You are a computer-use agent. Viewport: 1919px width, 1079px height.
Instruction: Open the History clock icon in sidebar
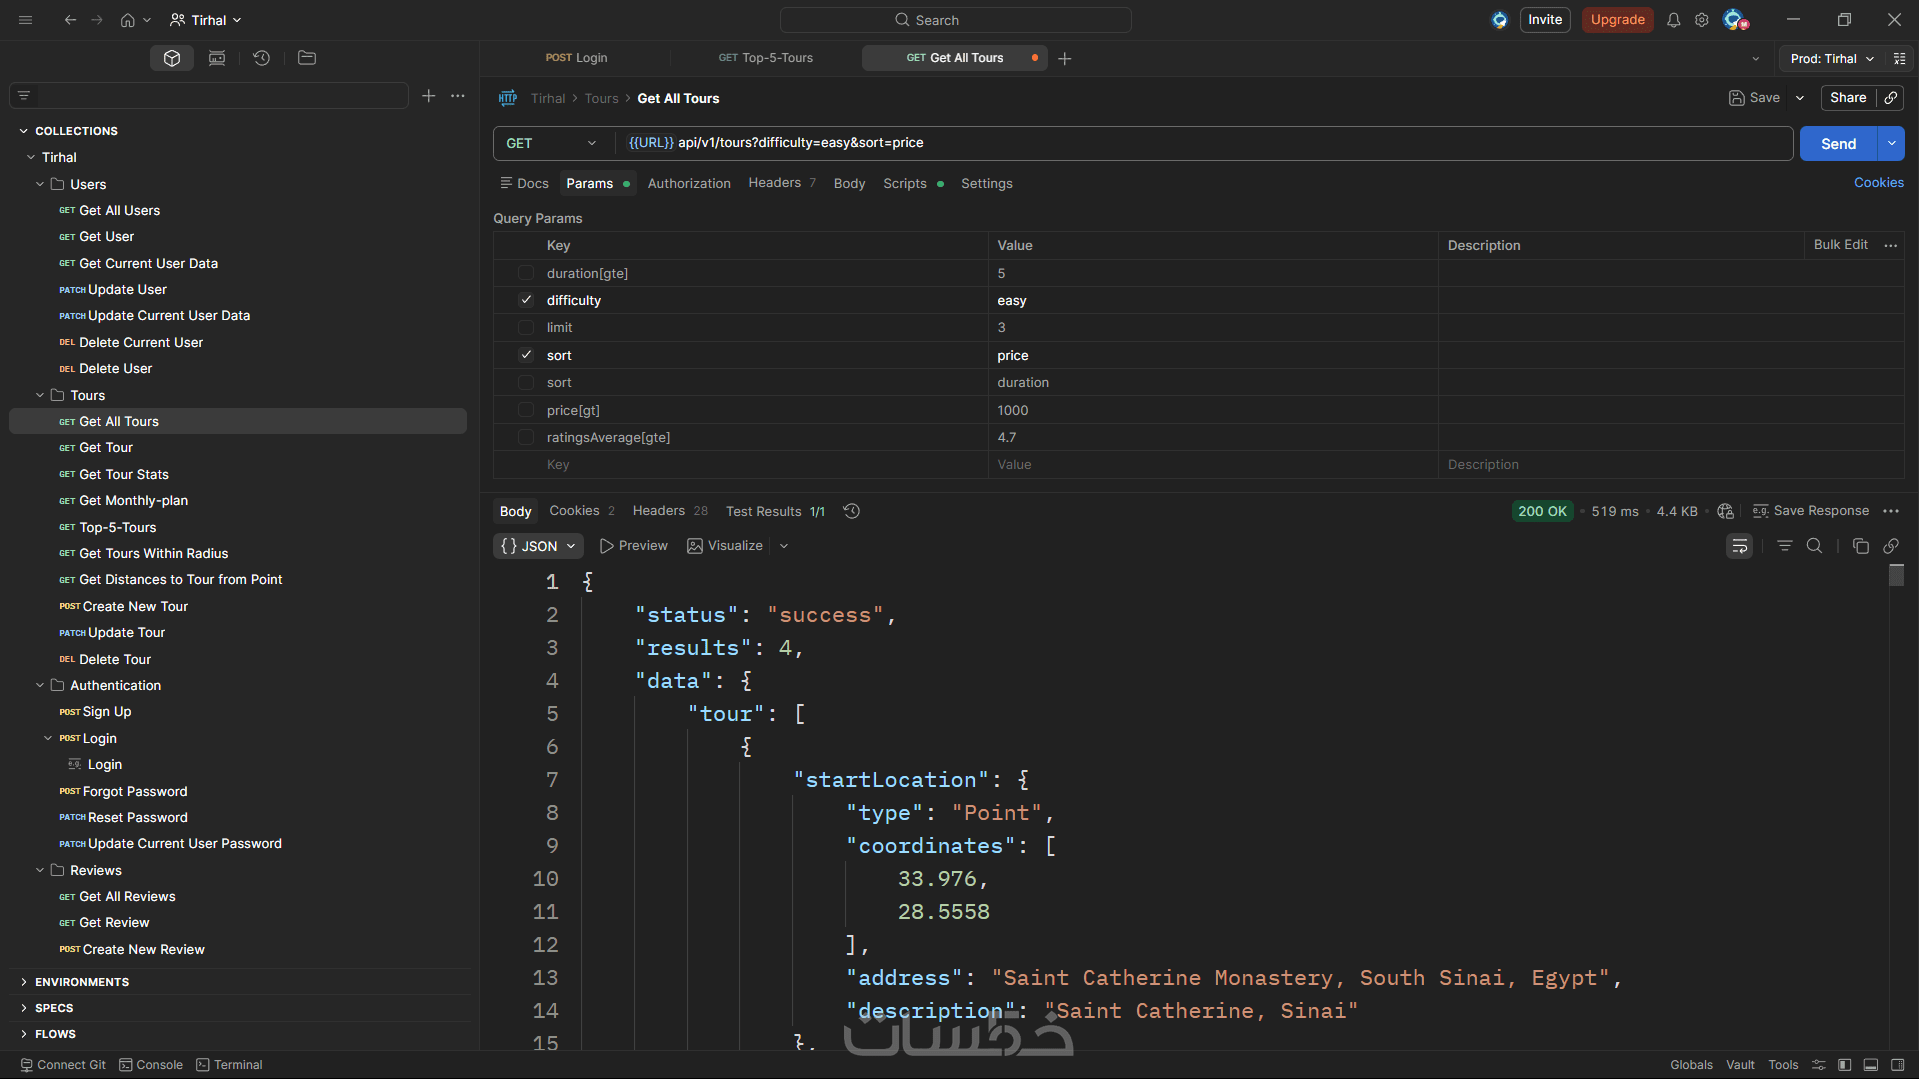tap(261, 58)
